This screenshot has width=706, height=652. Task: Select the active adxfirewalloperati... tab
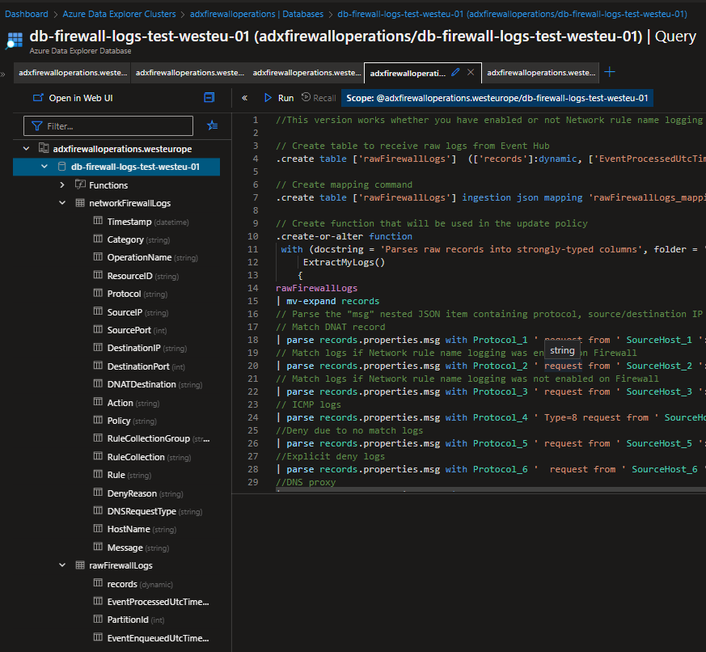[x=407, y=73]
